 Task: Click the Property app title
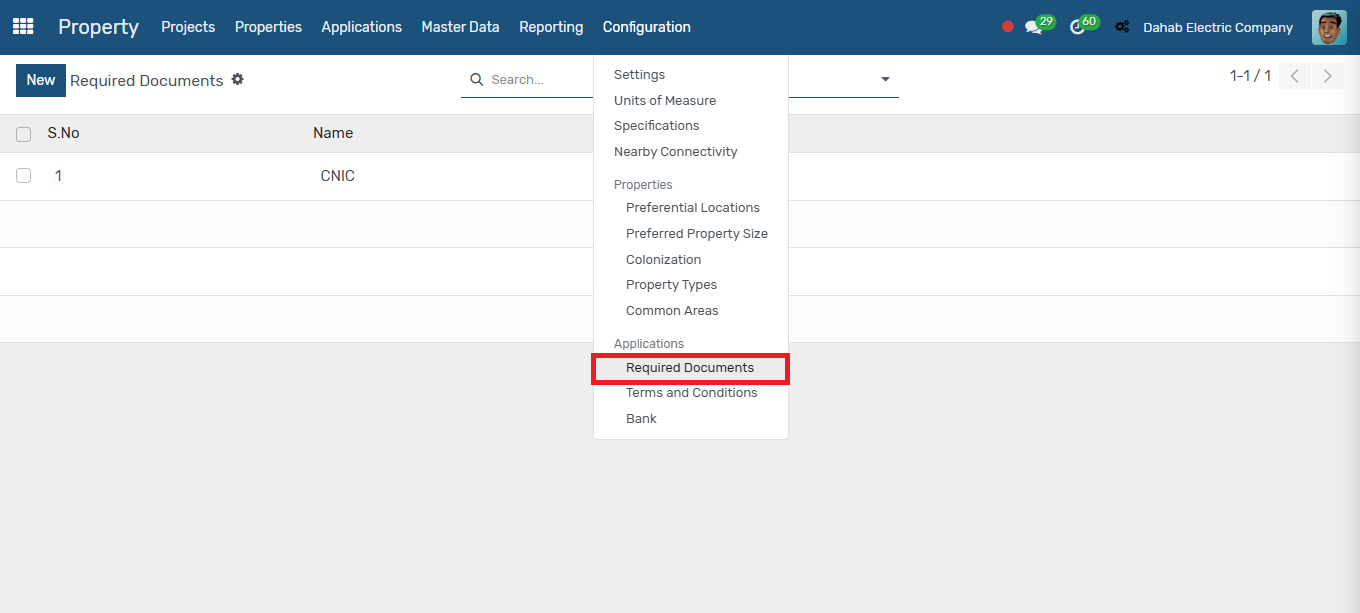(x=98, y=27)
